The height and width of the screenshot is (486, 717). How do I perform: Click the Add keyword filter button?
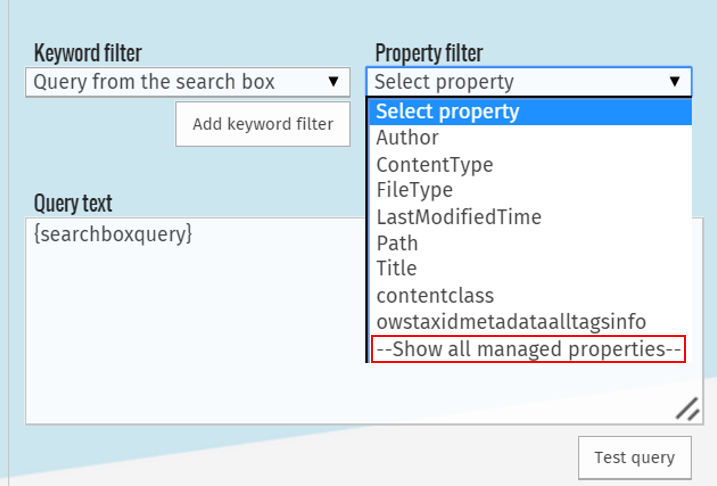(263, 124)
